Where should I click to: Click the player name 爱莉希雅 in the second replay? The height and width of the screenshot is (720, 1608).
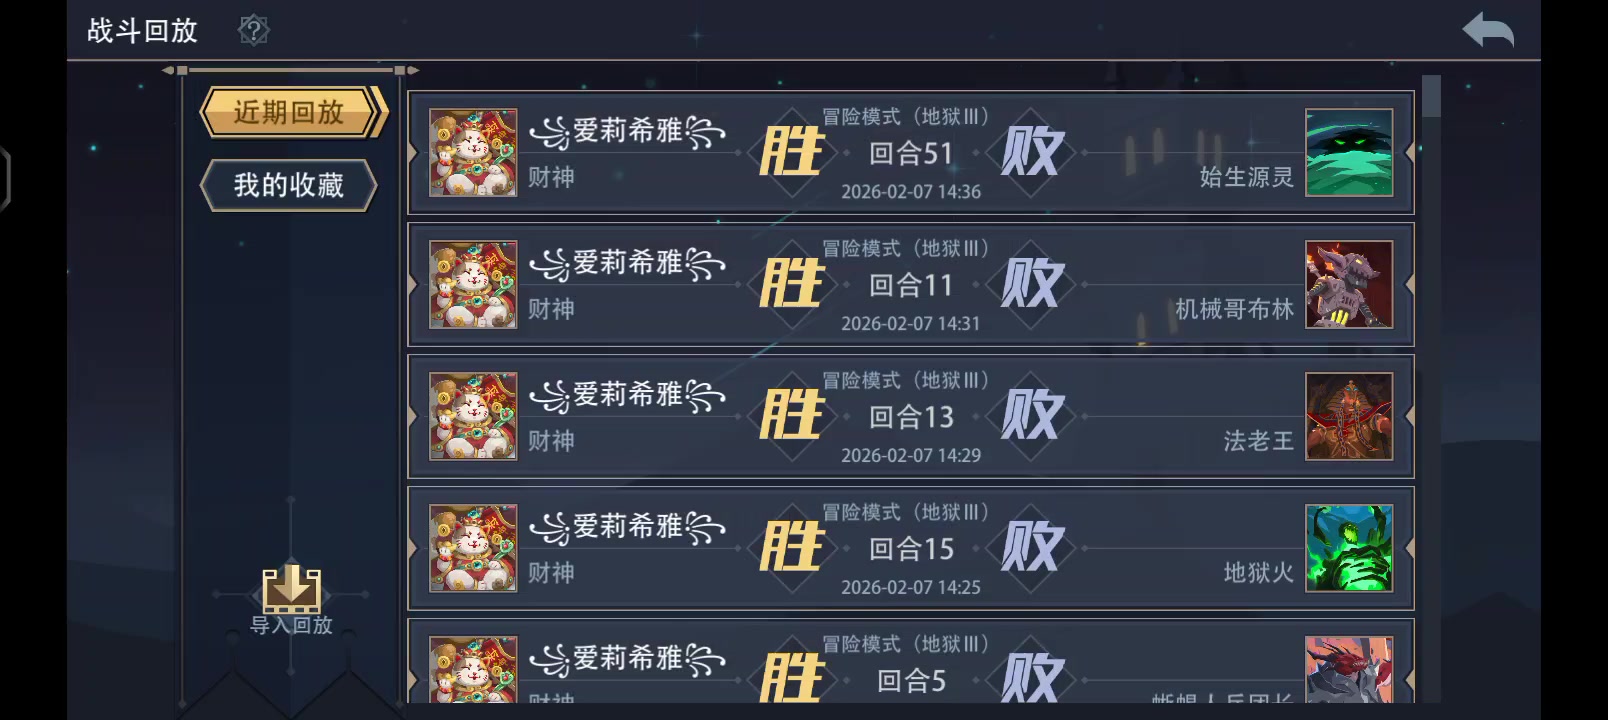point(628,264)
